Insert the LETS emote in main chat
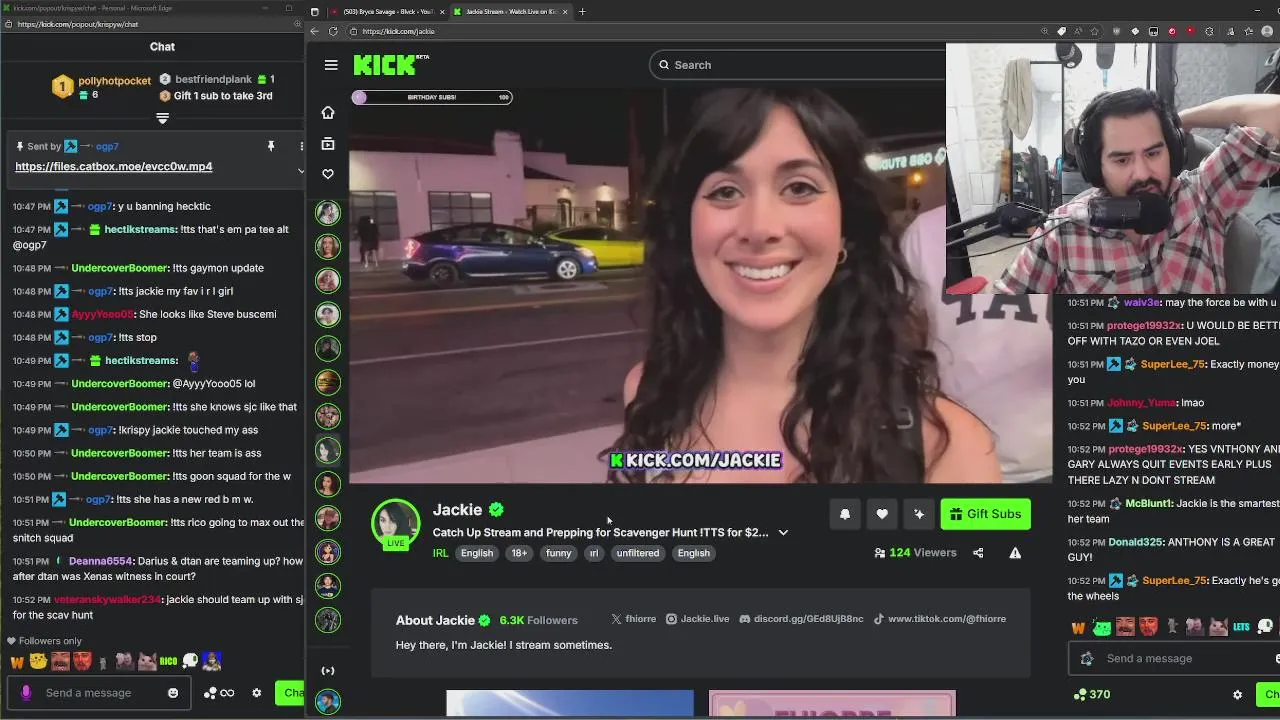The image size is (1280, 720). tap(1241, 627)
